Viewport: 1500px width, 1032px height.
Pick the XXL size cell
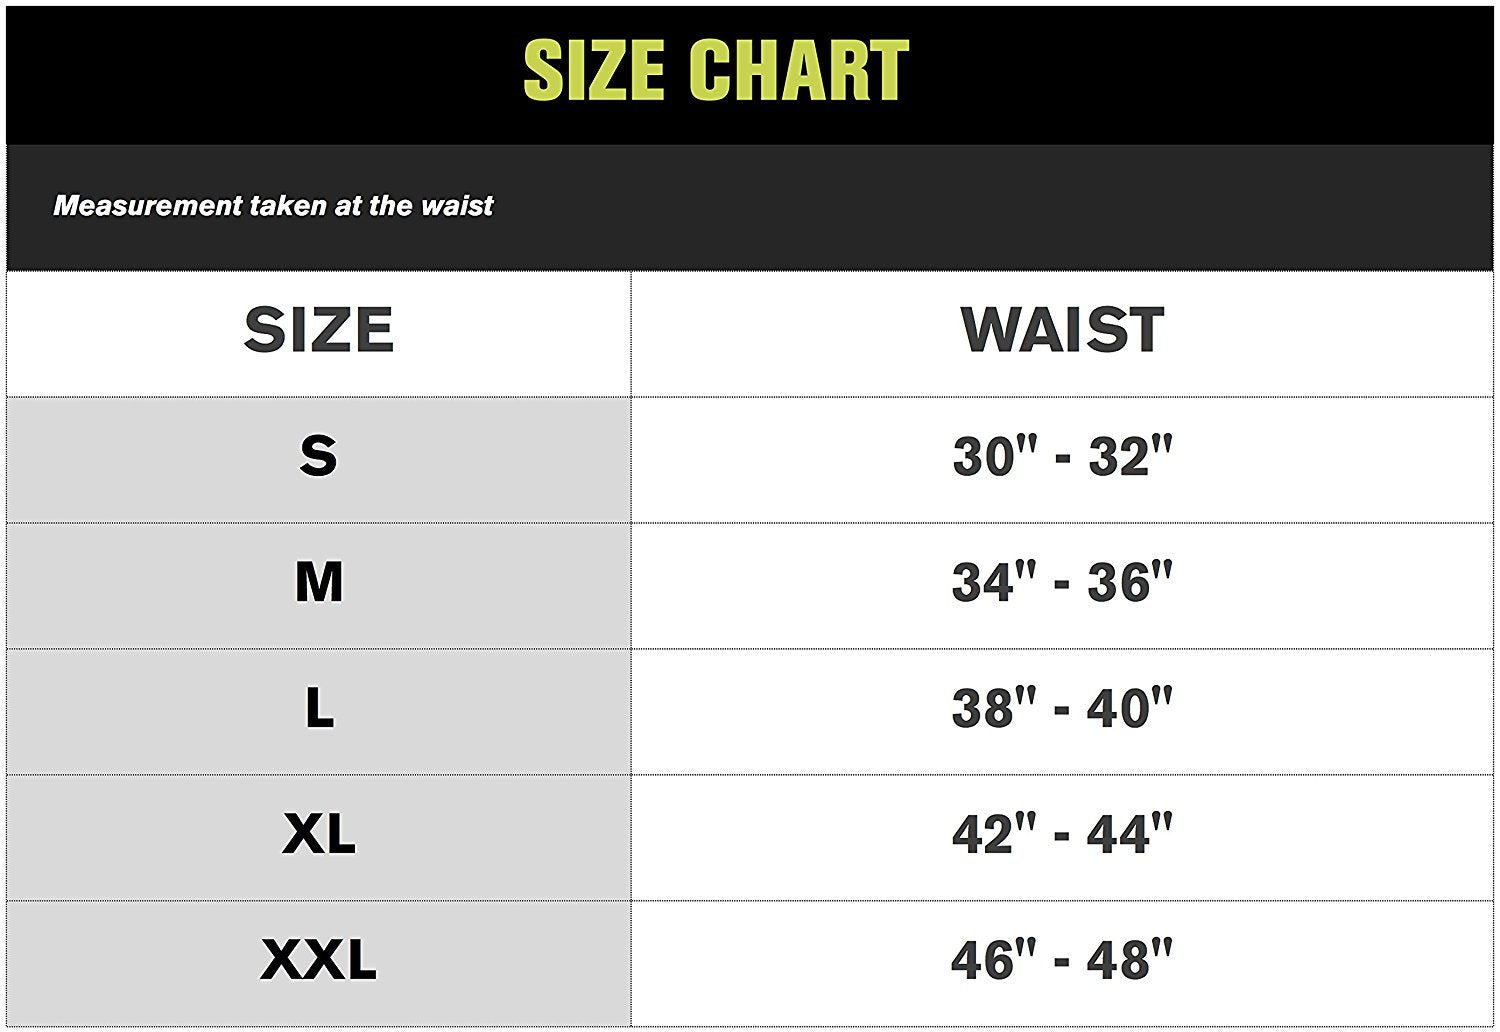tap(319, 960)
